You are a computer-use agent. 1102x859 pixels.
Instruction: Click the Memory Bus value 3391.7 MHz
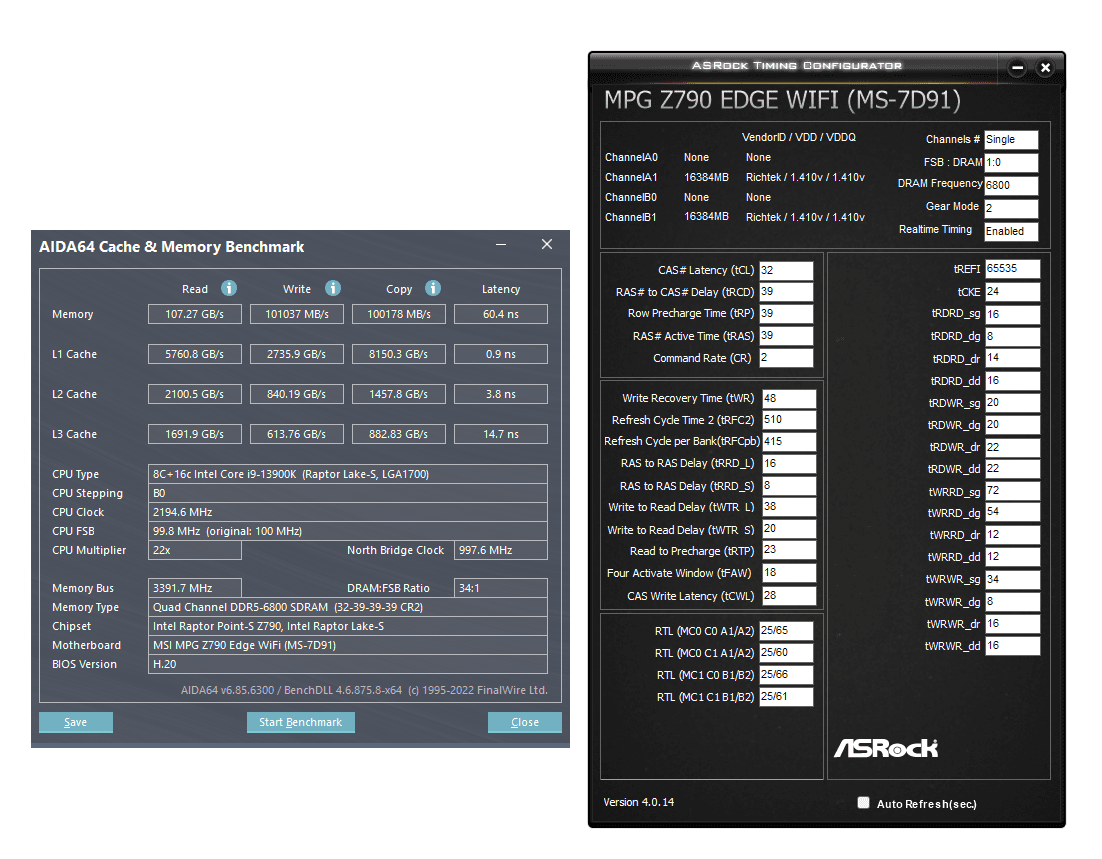pyautogui.click(x=195, y=588)
